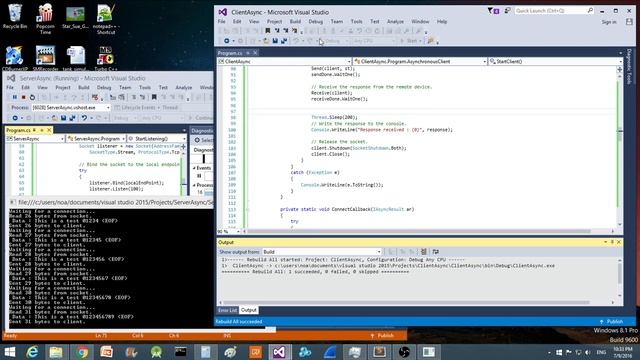Open Tools menu in ServerAsync window
Viewport: 640px width, 360px height.
click(145, 87)
